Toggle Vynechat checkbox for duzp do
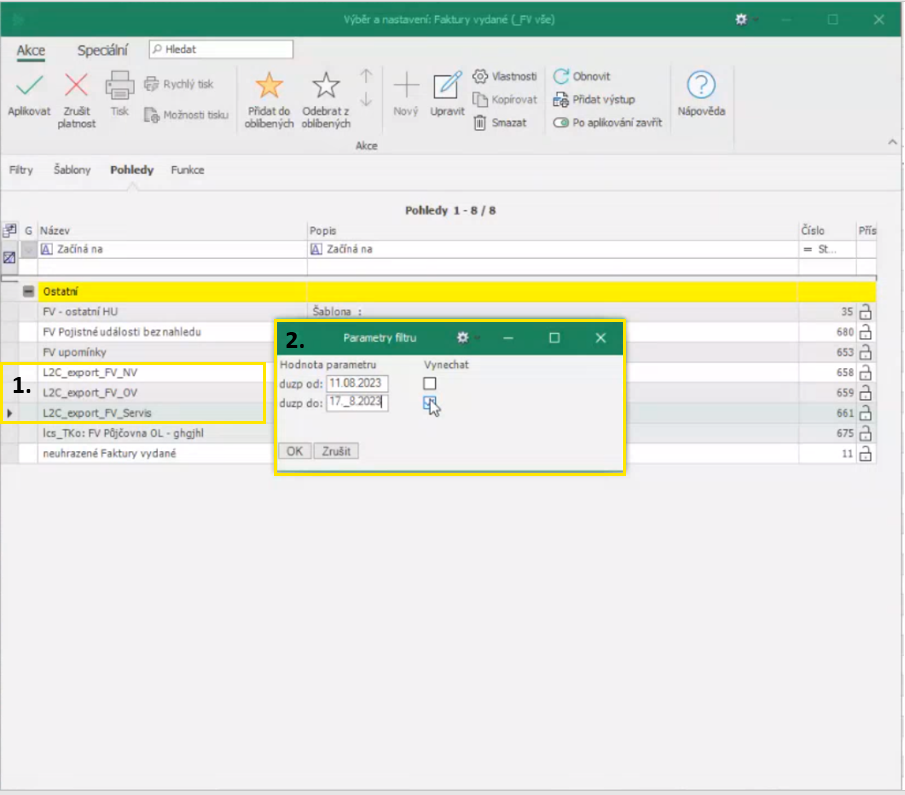The height and width of the screenshot is (795, 905). tap(430, 403)
